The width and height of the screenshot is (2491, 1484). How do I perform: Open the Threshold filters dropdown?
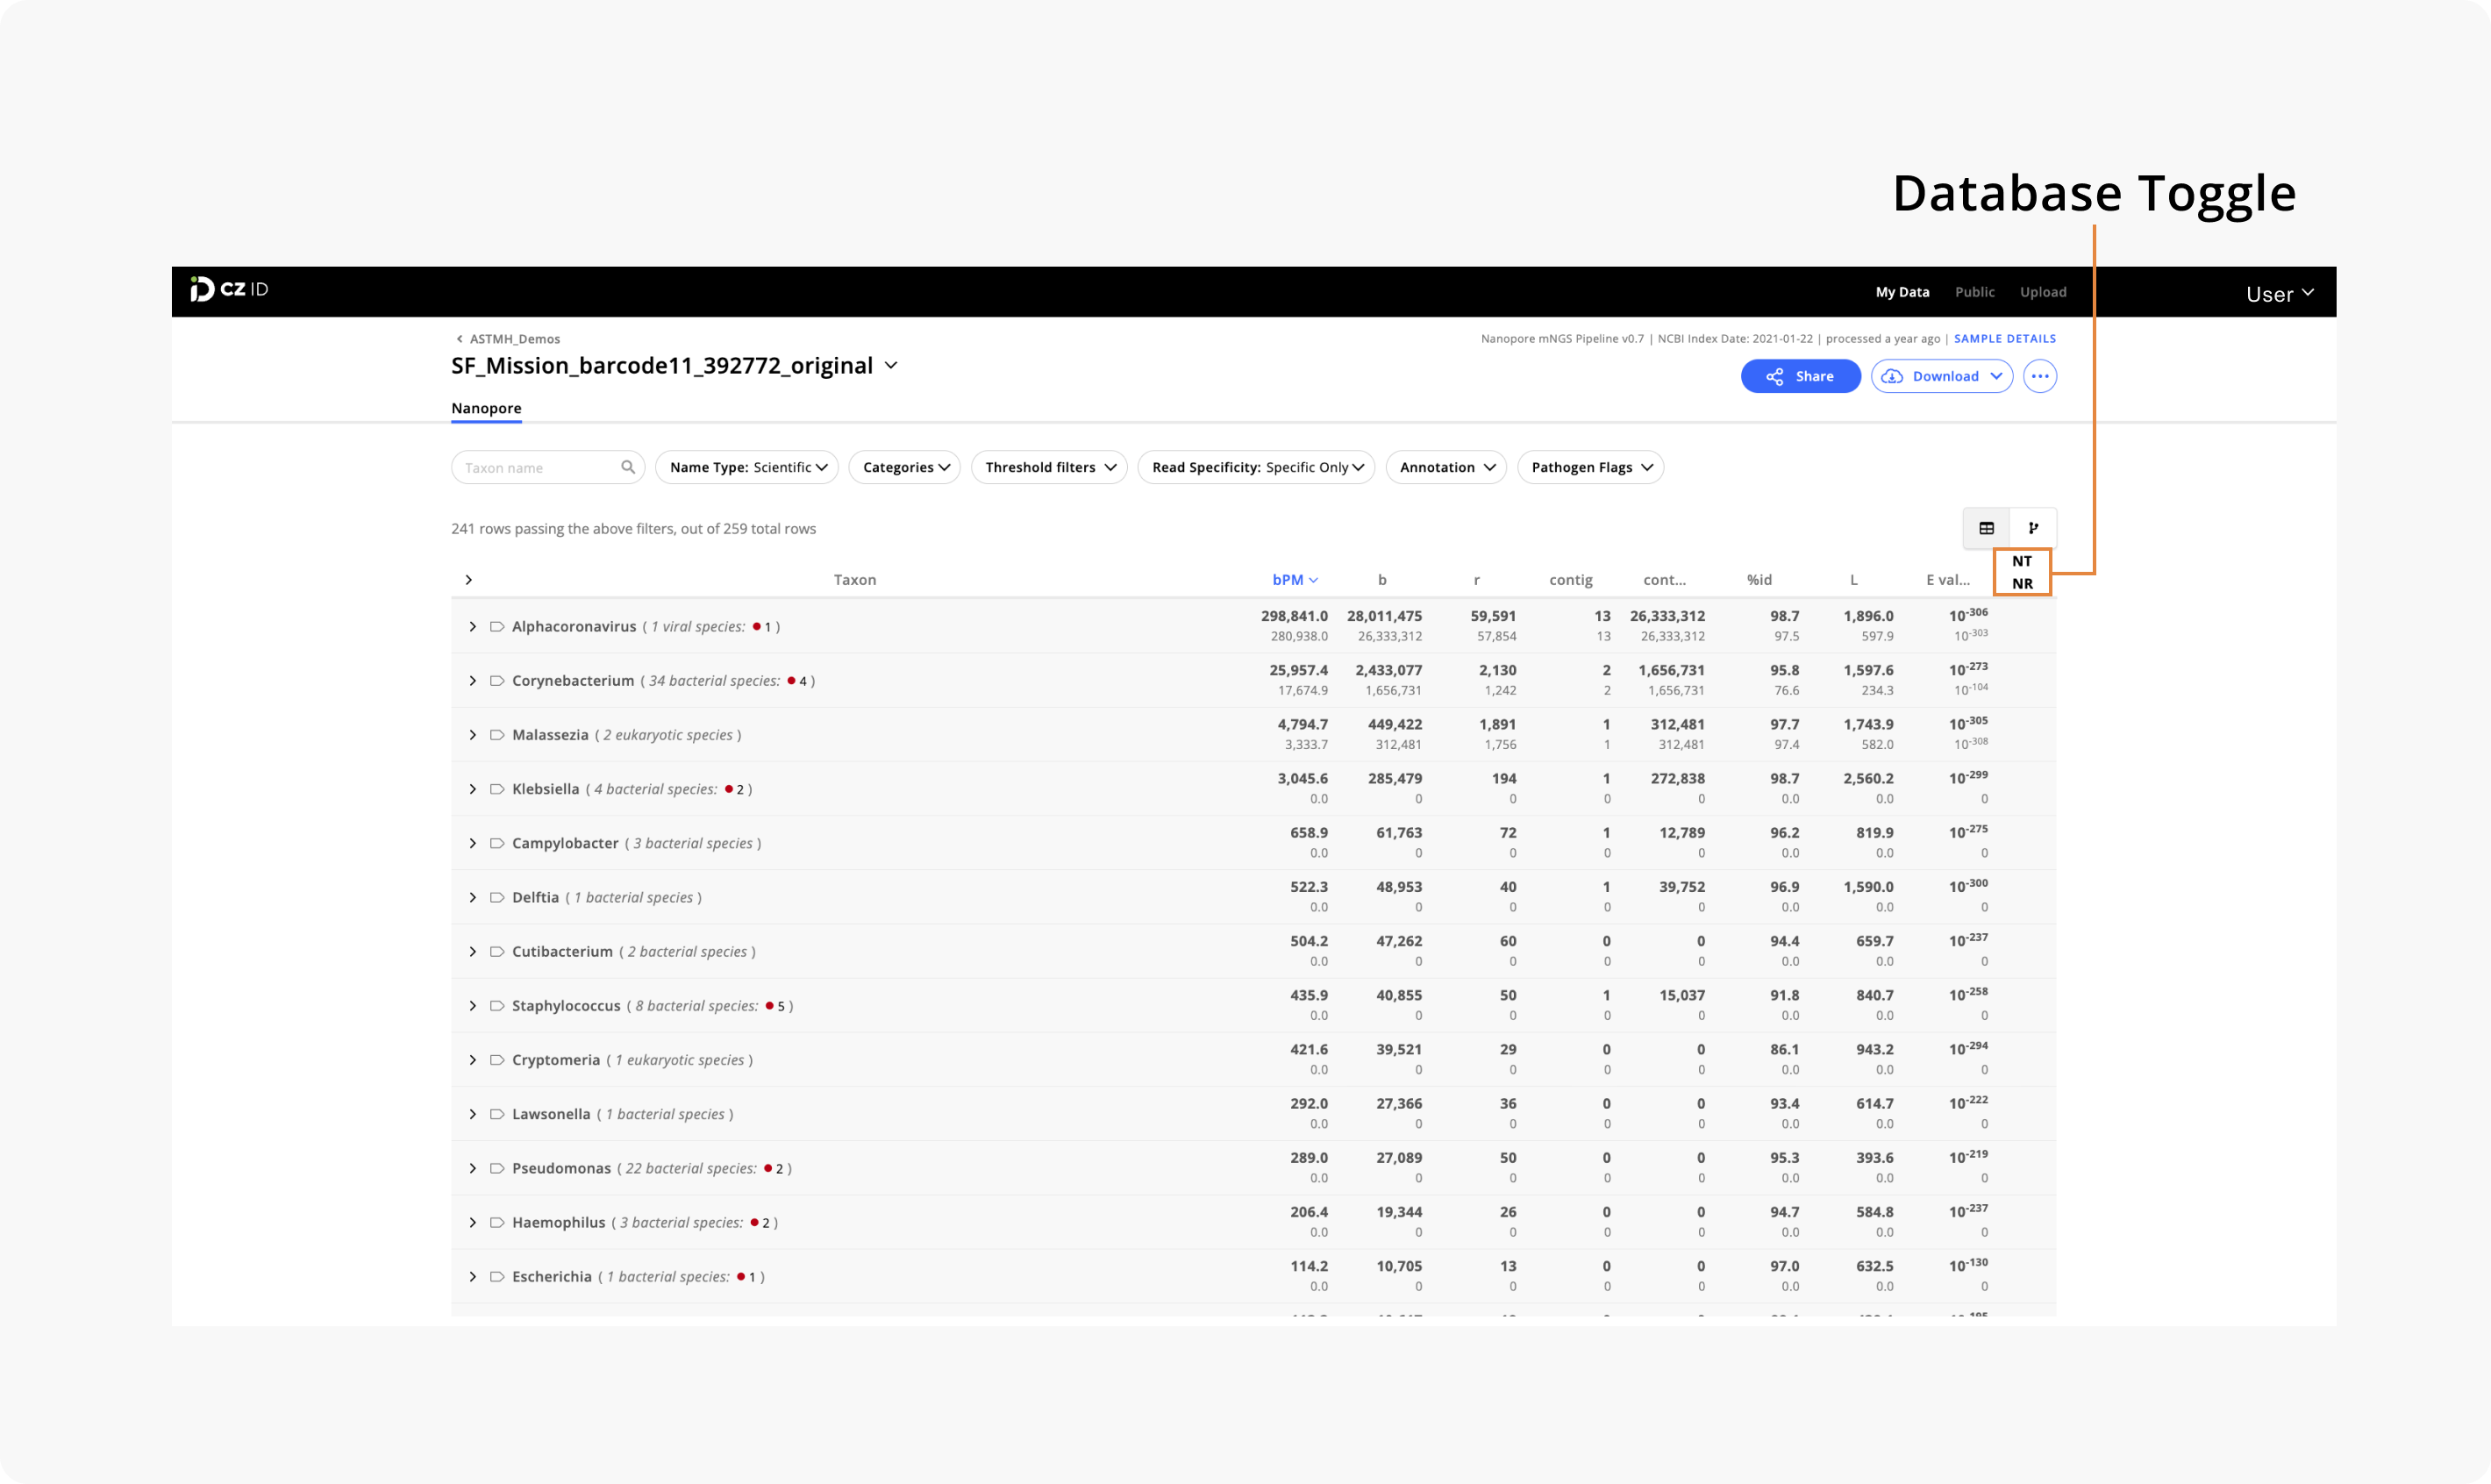(1049, 467)
